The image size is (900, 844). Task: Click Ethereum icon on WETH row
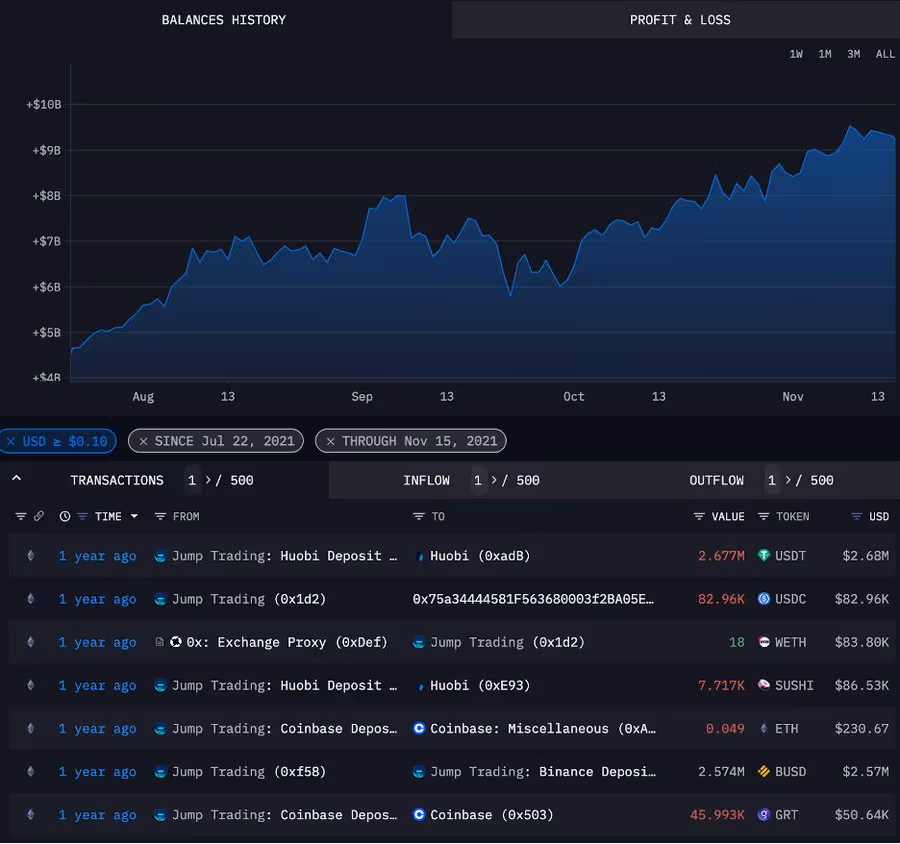31,642
